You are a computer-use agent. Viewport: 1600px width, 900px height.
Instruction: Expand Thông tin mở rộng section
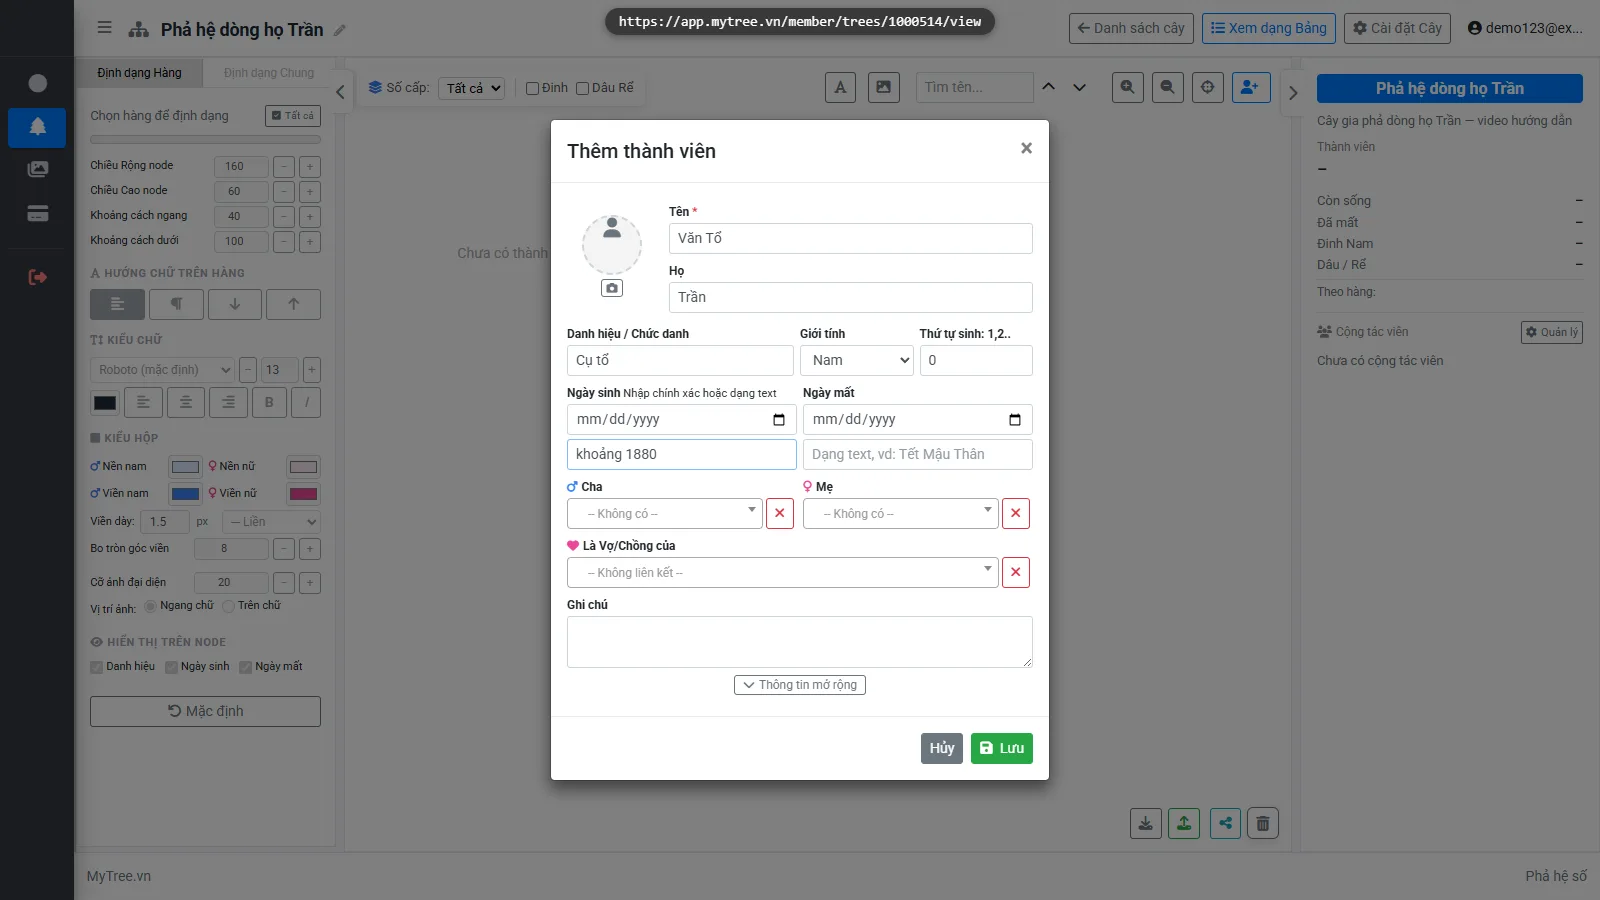point(800,685)
